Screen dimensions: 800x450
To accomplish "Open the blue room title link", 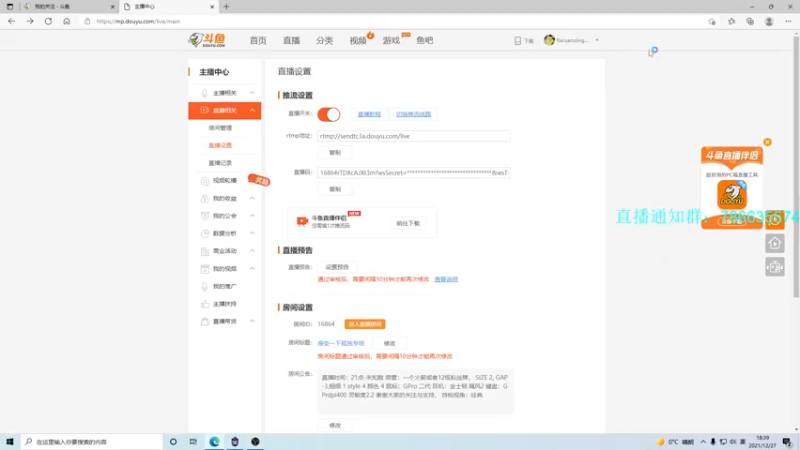I will coord(341,343).
